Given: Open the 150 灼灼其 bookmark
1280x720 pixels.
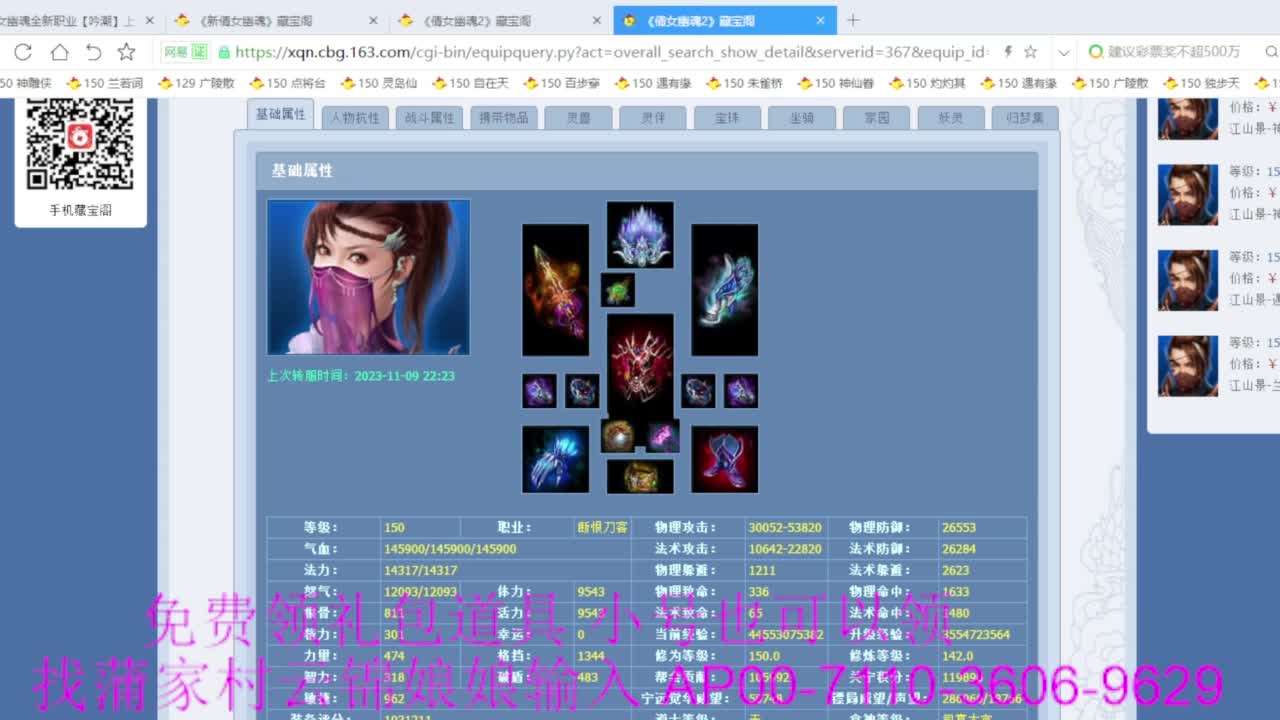Looking at the screenshot, I should [x=927, y=83].
